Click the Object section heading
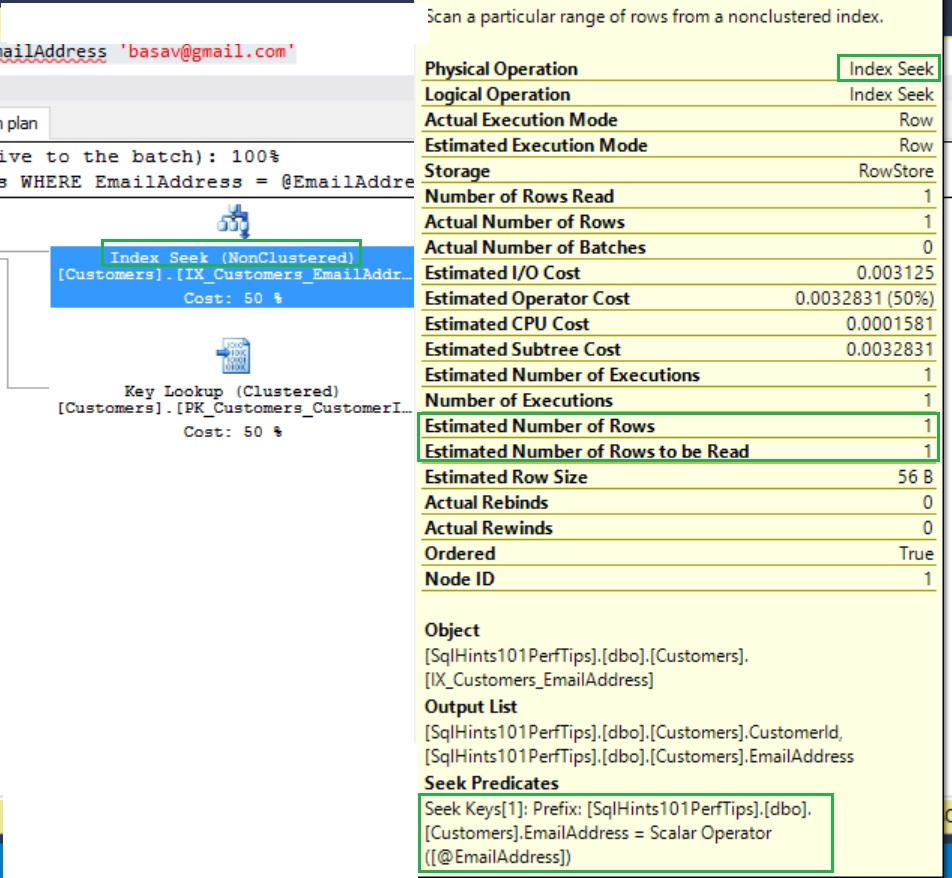 point(452,630)
